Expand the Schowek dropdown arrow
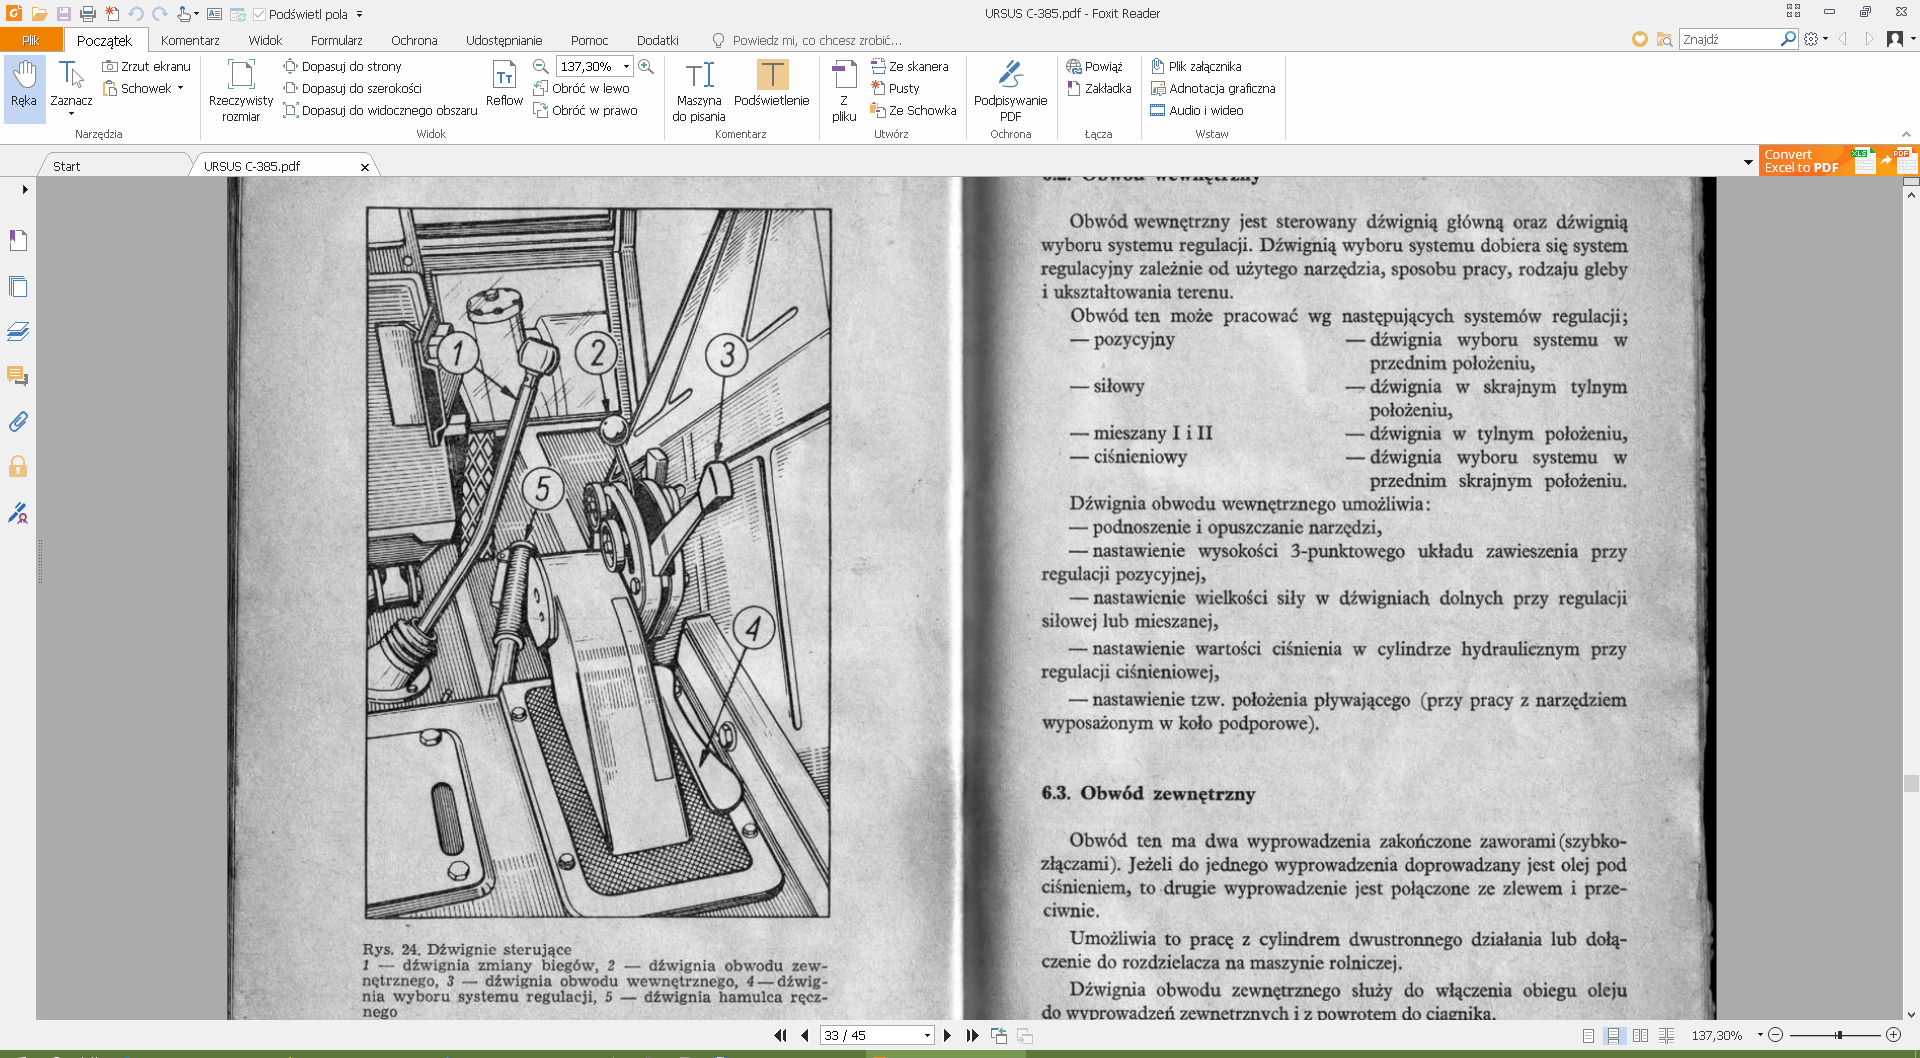 point(181,89)
